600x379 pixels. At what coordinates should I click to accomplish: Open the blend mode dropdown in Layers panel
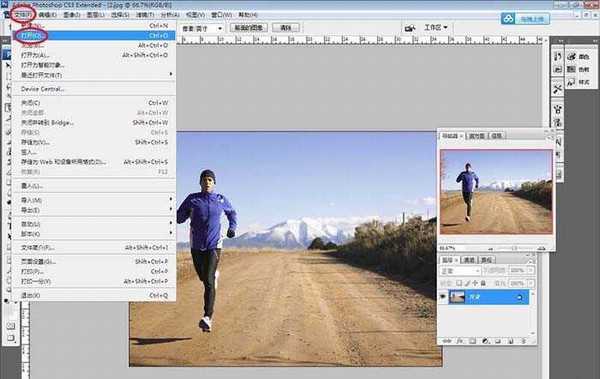click(460, 271)
